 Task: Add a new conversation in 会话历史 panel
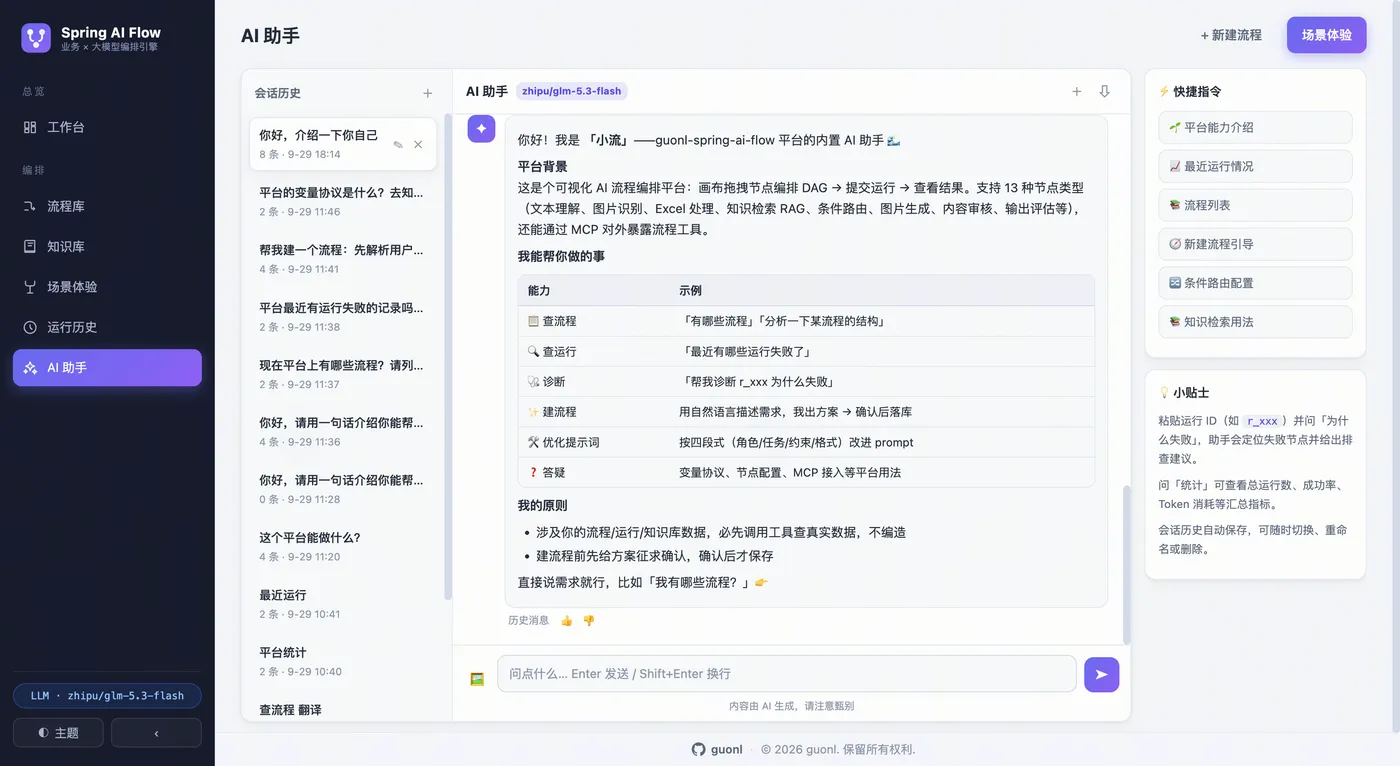(428, 93)
